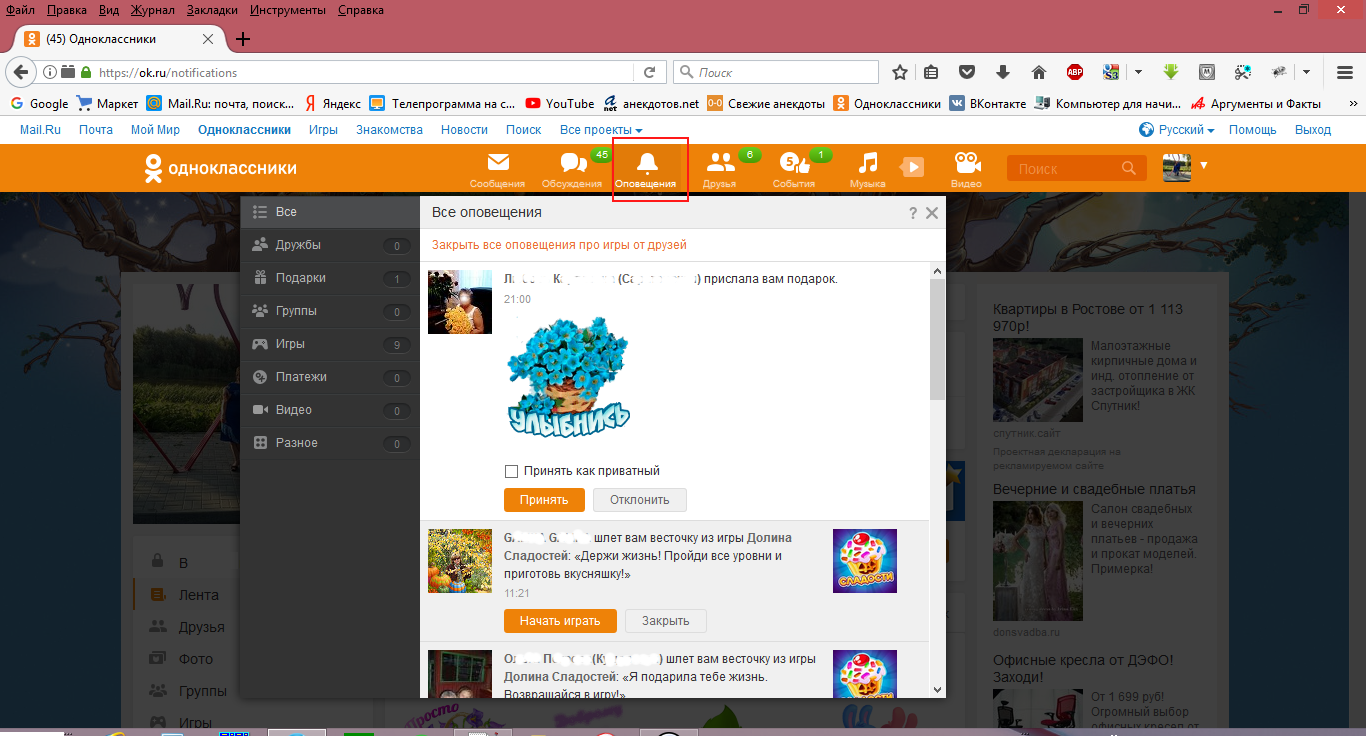
Task: Click the Оповещения bell icon
Action: [647, 163]
